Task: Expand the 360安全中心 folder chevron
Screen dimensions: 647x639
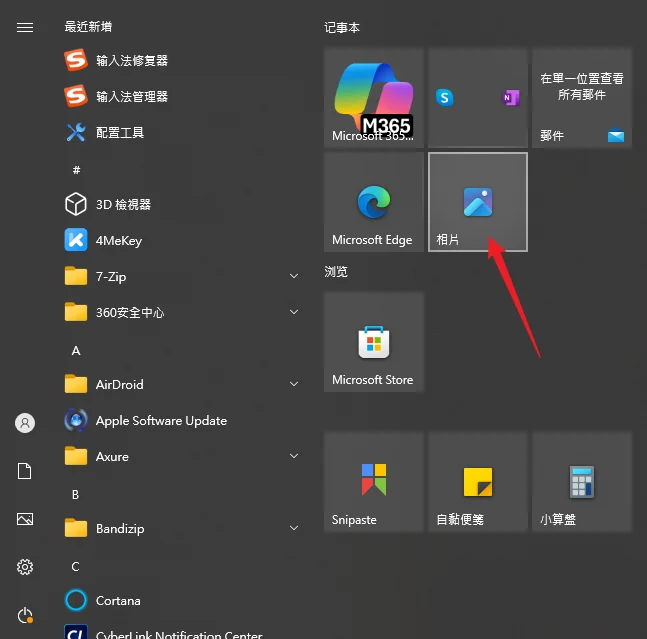Action: 294,312
